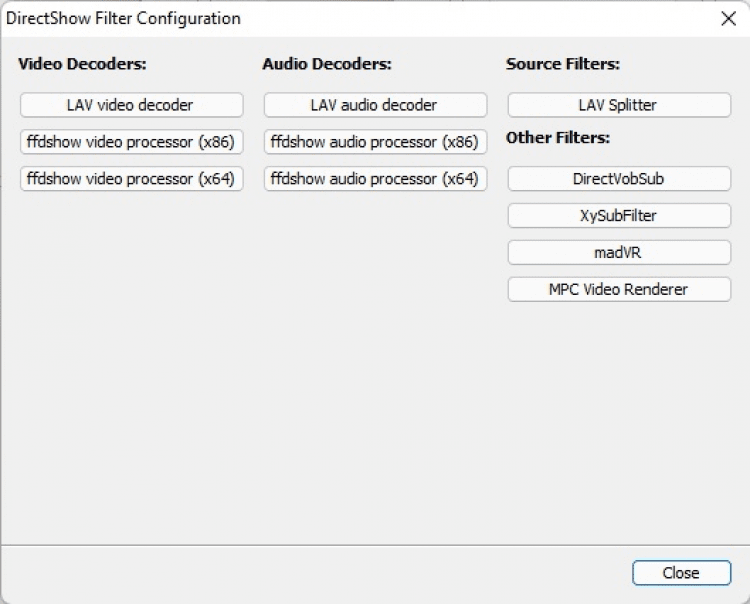
Task: Open XySubFilter configuration
Action: (x=619, y=216)
